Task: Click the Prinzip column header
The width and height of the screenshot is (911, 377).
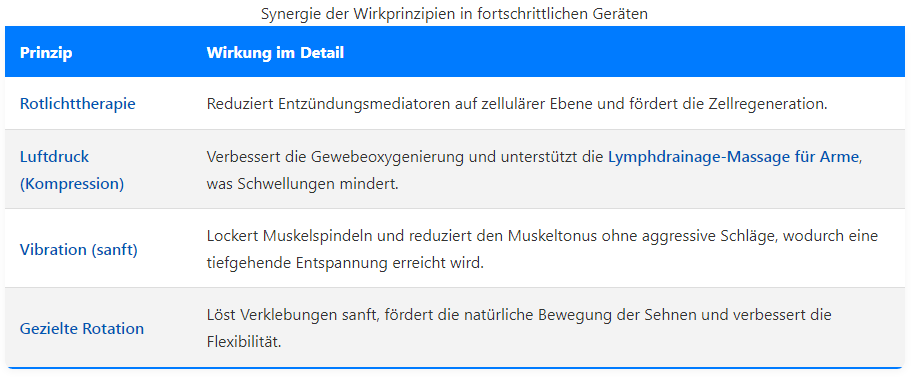Action: (46, 53)
